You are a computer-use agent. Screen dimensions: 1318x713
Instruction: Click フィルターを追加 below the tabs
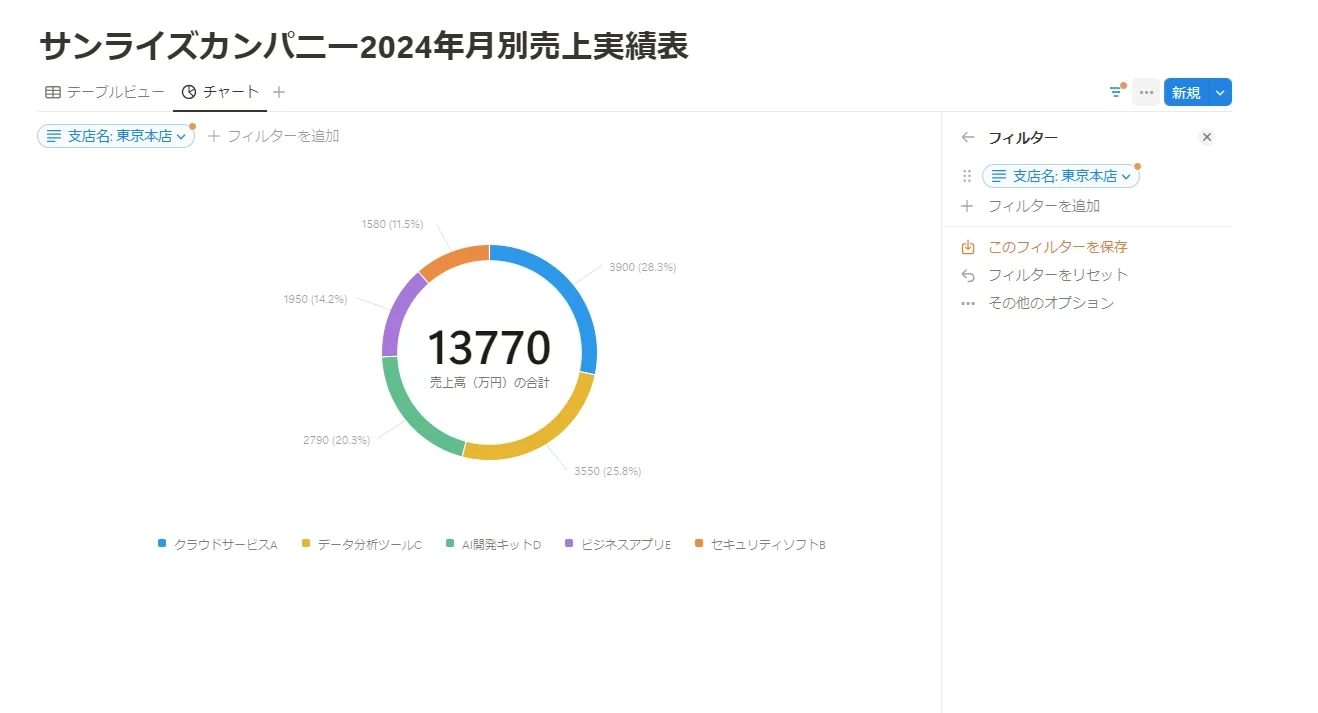tap(273, 136)
